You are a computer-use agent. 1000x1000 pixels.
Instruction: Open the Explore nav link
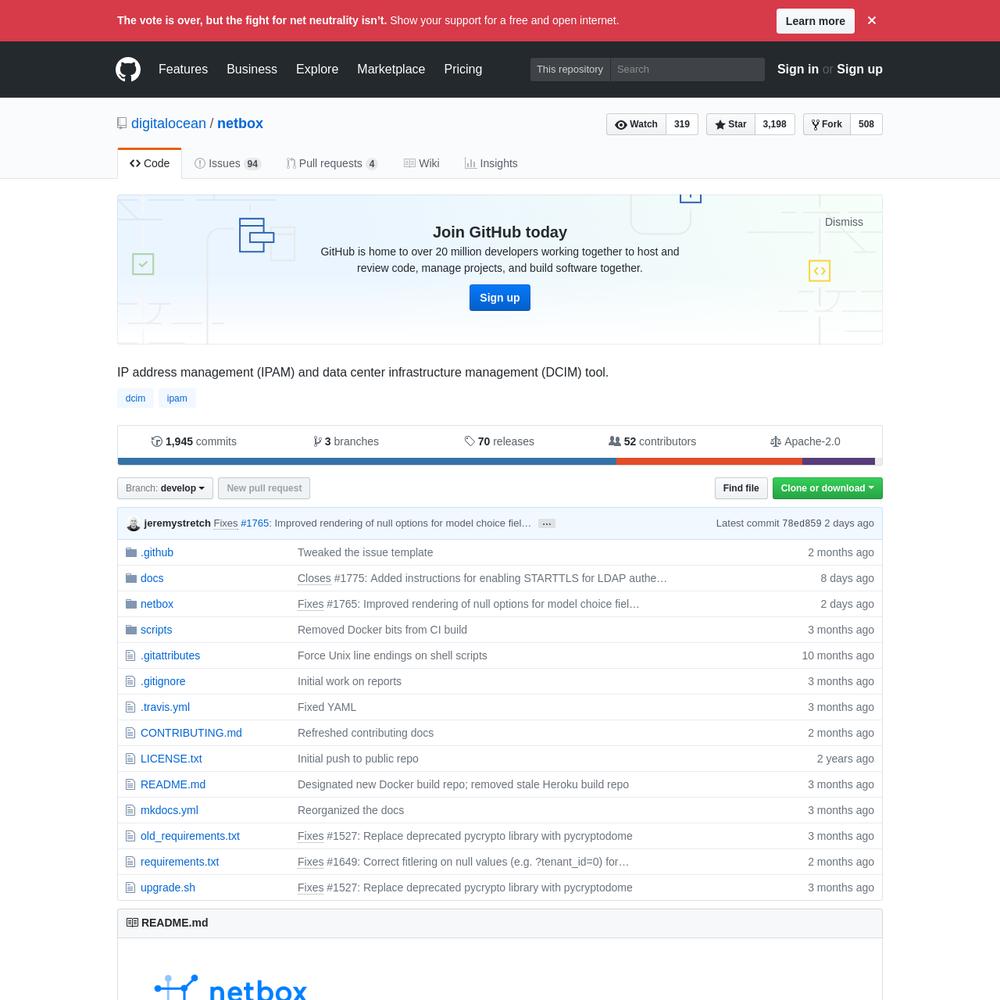pos(317,69)
